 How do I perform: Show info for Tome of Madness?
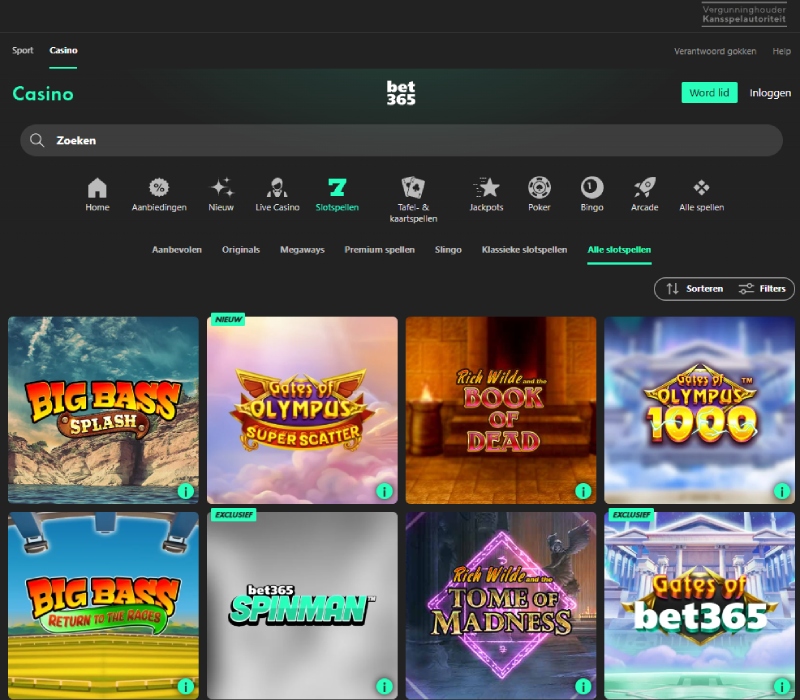583,686
